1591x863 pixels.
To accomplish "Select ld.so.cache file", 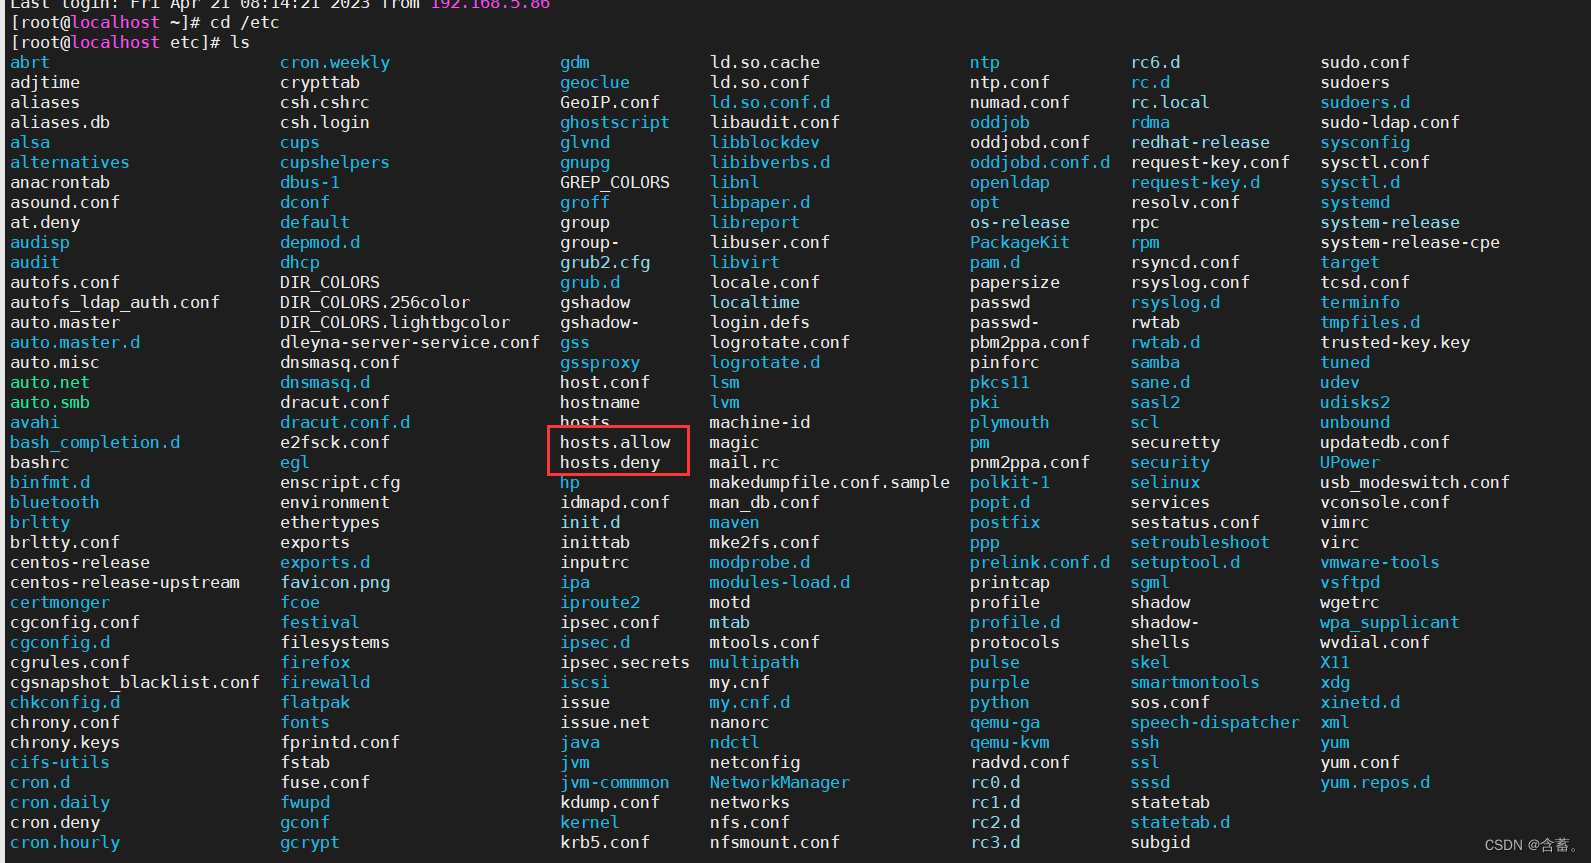I will [x=765, y=62].
